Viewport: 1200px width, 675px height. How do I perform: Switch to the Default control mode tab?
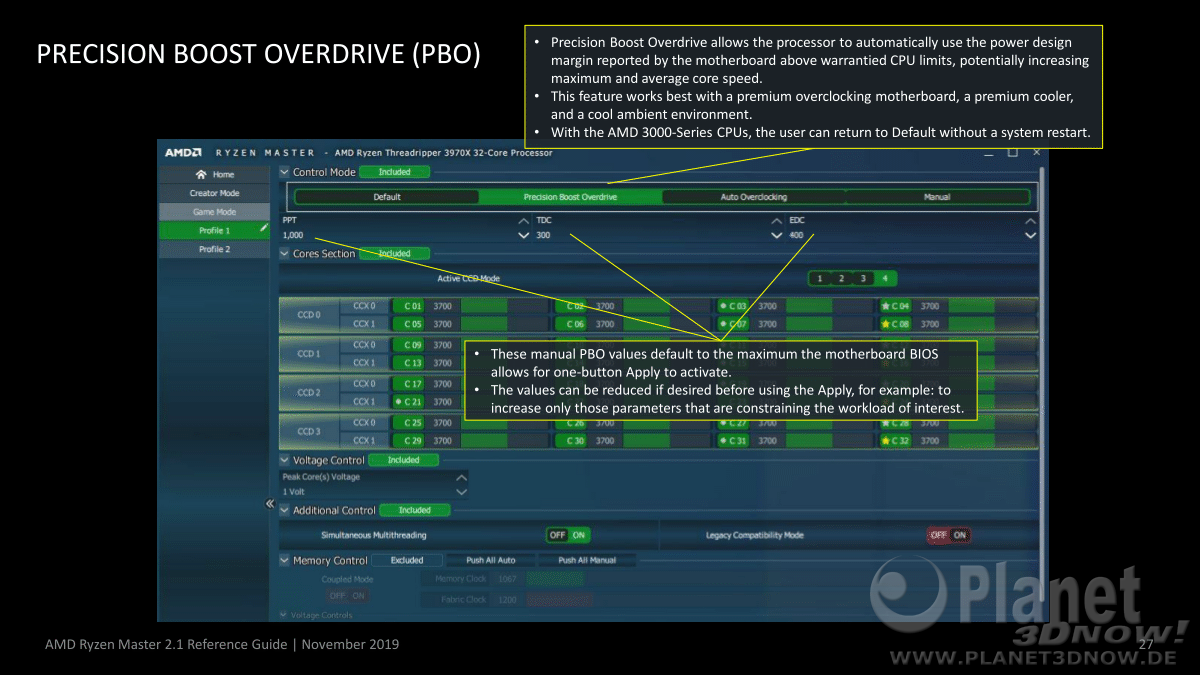pyautogui.click(x=387, y=197)
